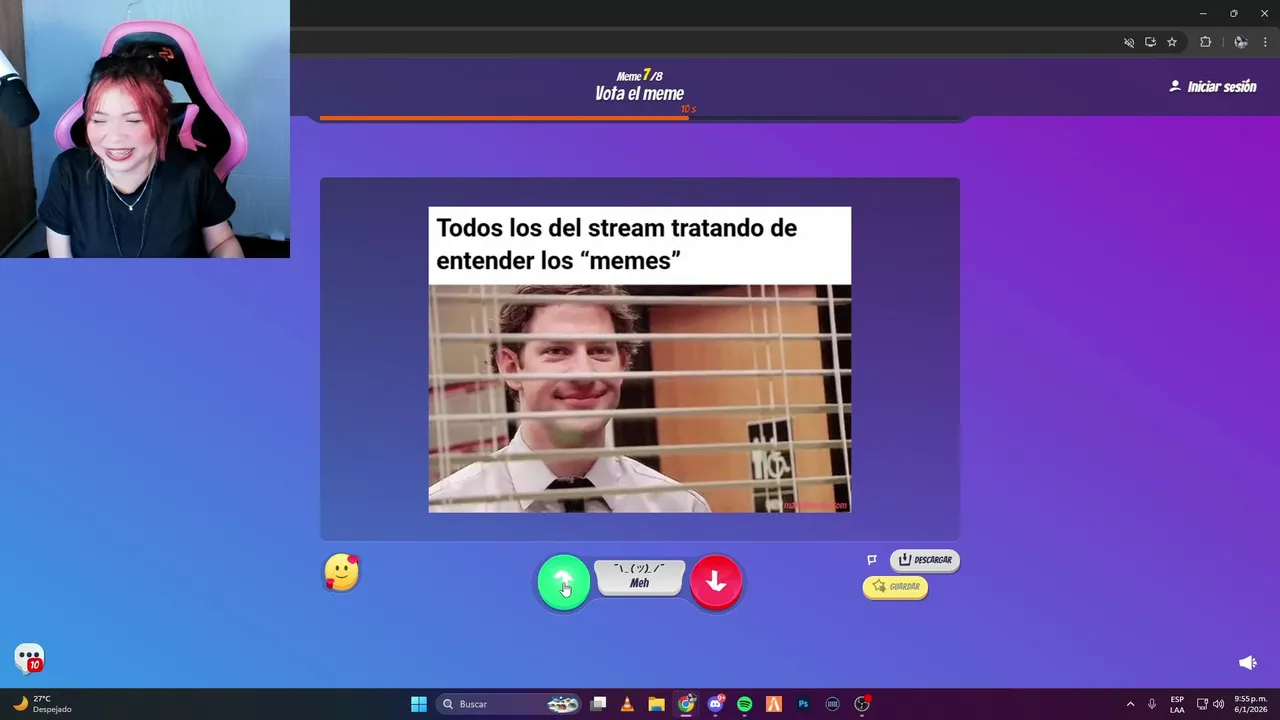Open the Chrome three-dot menu
Screen dimensions: 1280x720
pos(1265,42)
